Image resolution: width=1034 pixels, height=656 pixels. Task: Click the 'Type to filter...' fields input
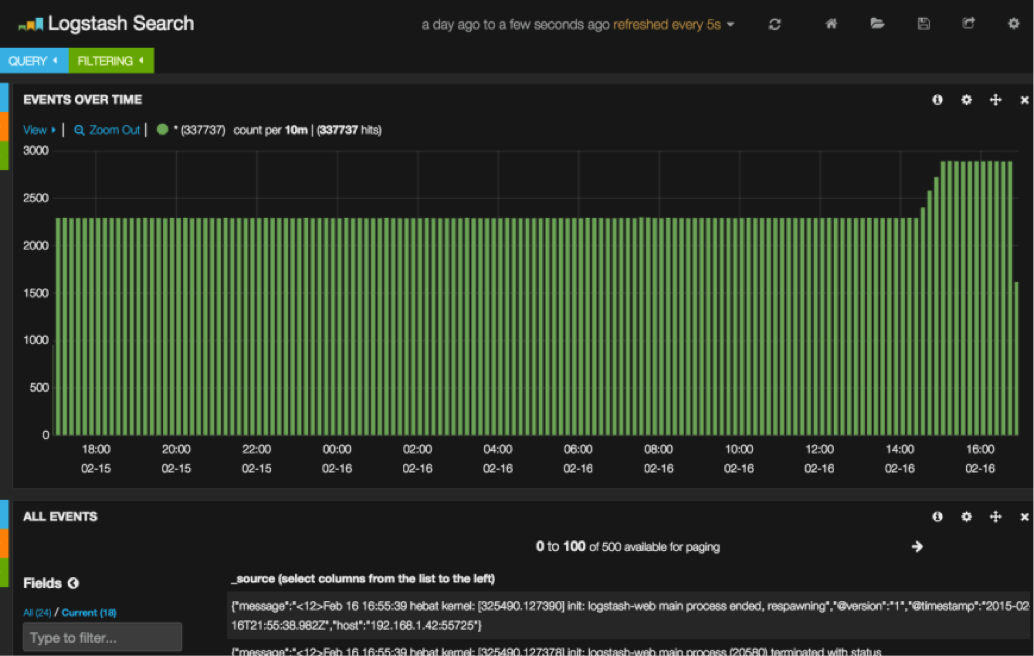pyautogui.click(x=102, y=638)
